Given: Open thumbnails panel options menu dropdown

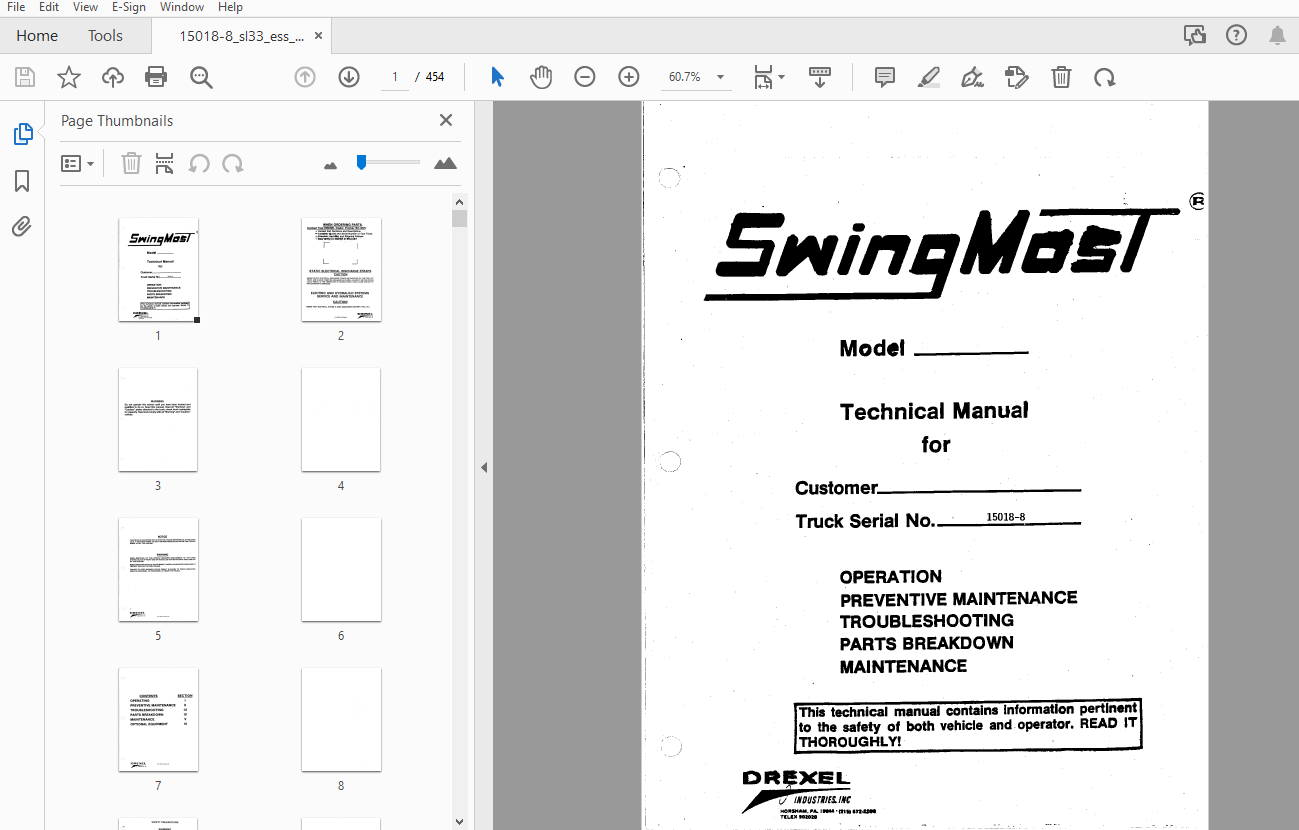Looking at the screenshot, I should tap(77, 163).
